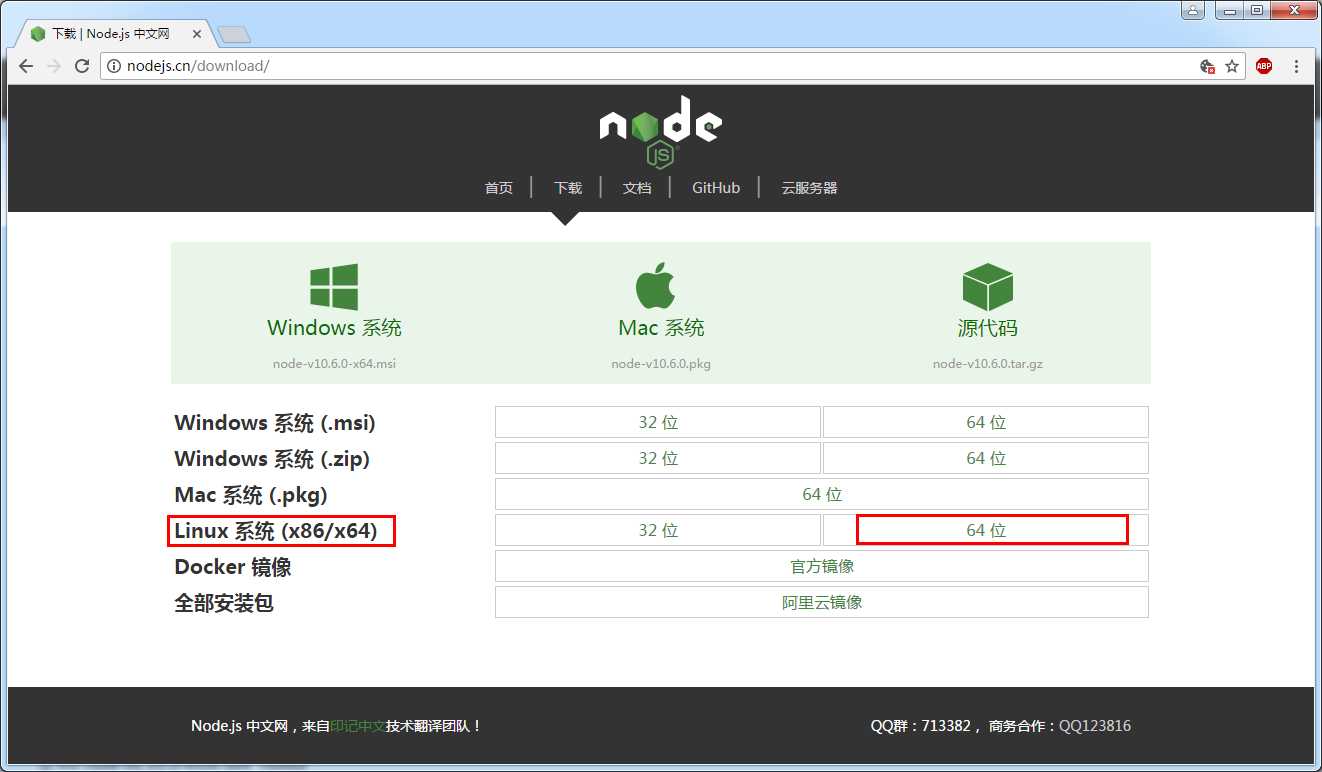The width and height of the screenshot is (1322, 772).
Task: Click the 源代码 heading link
Action: 987,328
